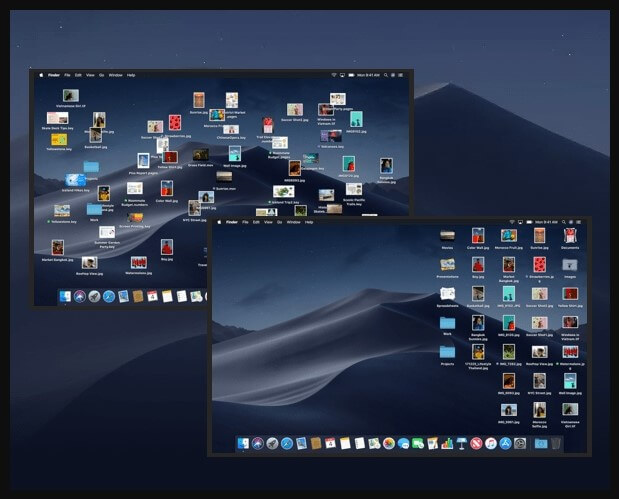This screenshot has height=499, width=619.
Task: Click Spotlight search in the front menu bar
Action: pos(562,222)
